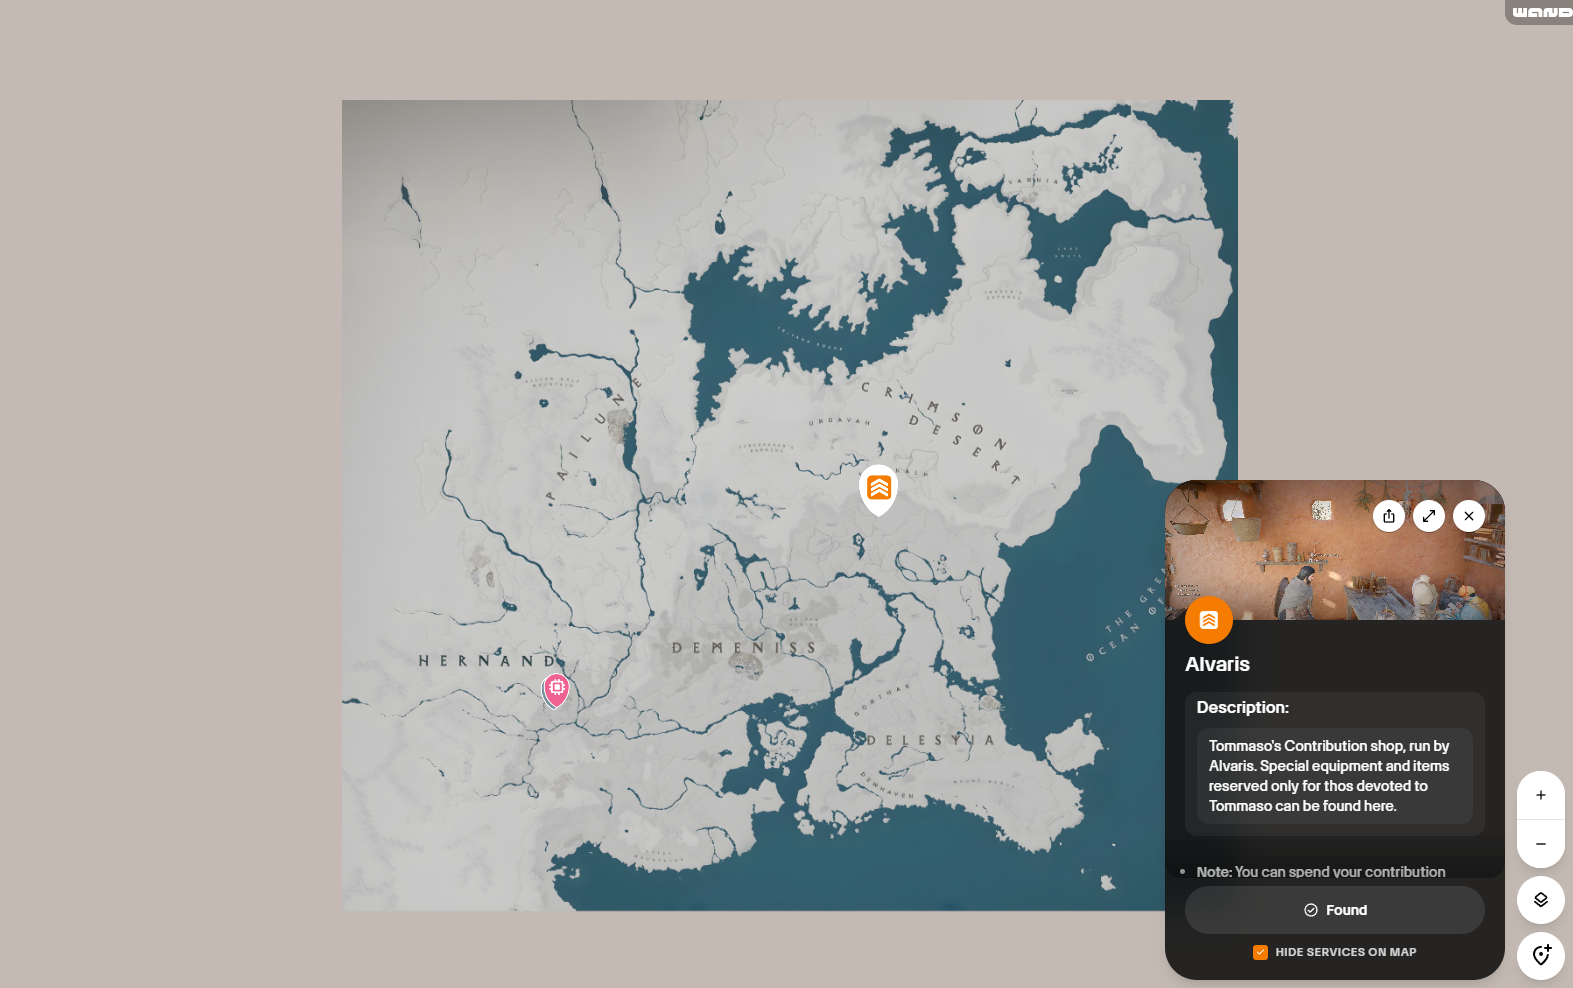The image size is (1573, 988).
Task: Click the orange Alvaris marker on the map
Action: [878, 489]
